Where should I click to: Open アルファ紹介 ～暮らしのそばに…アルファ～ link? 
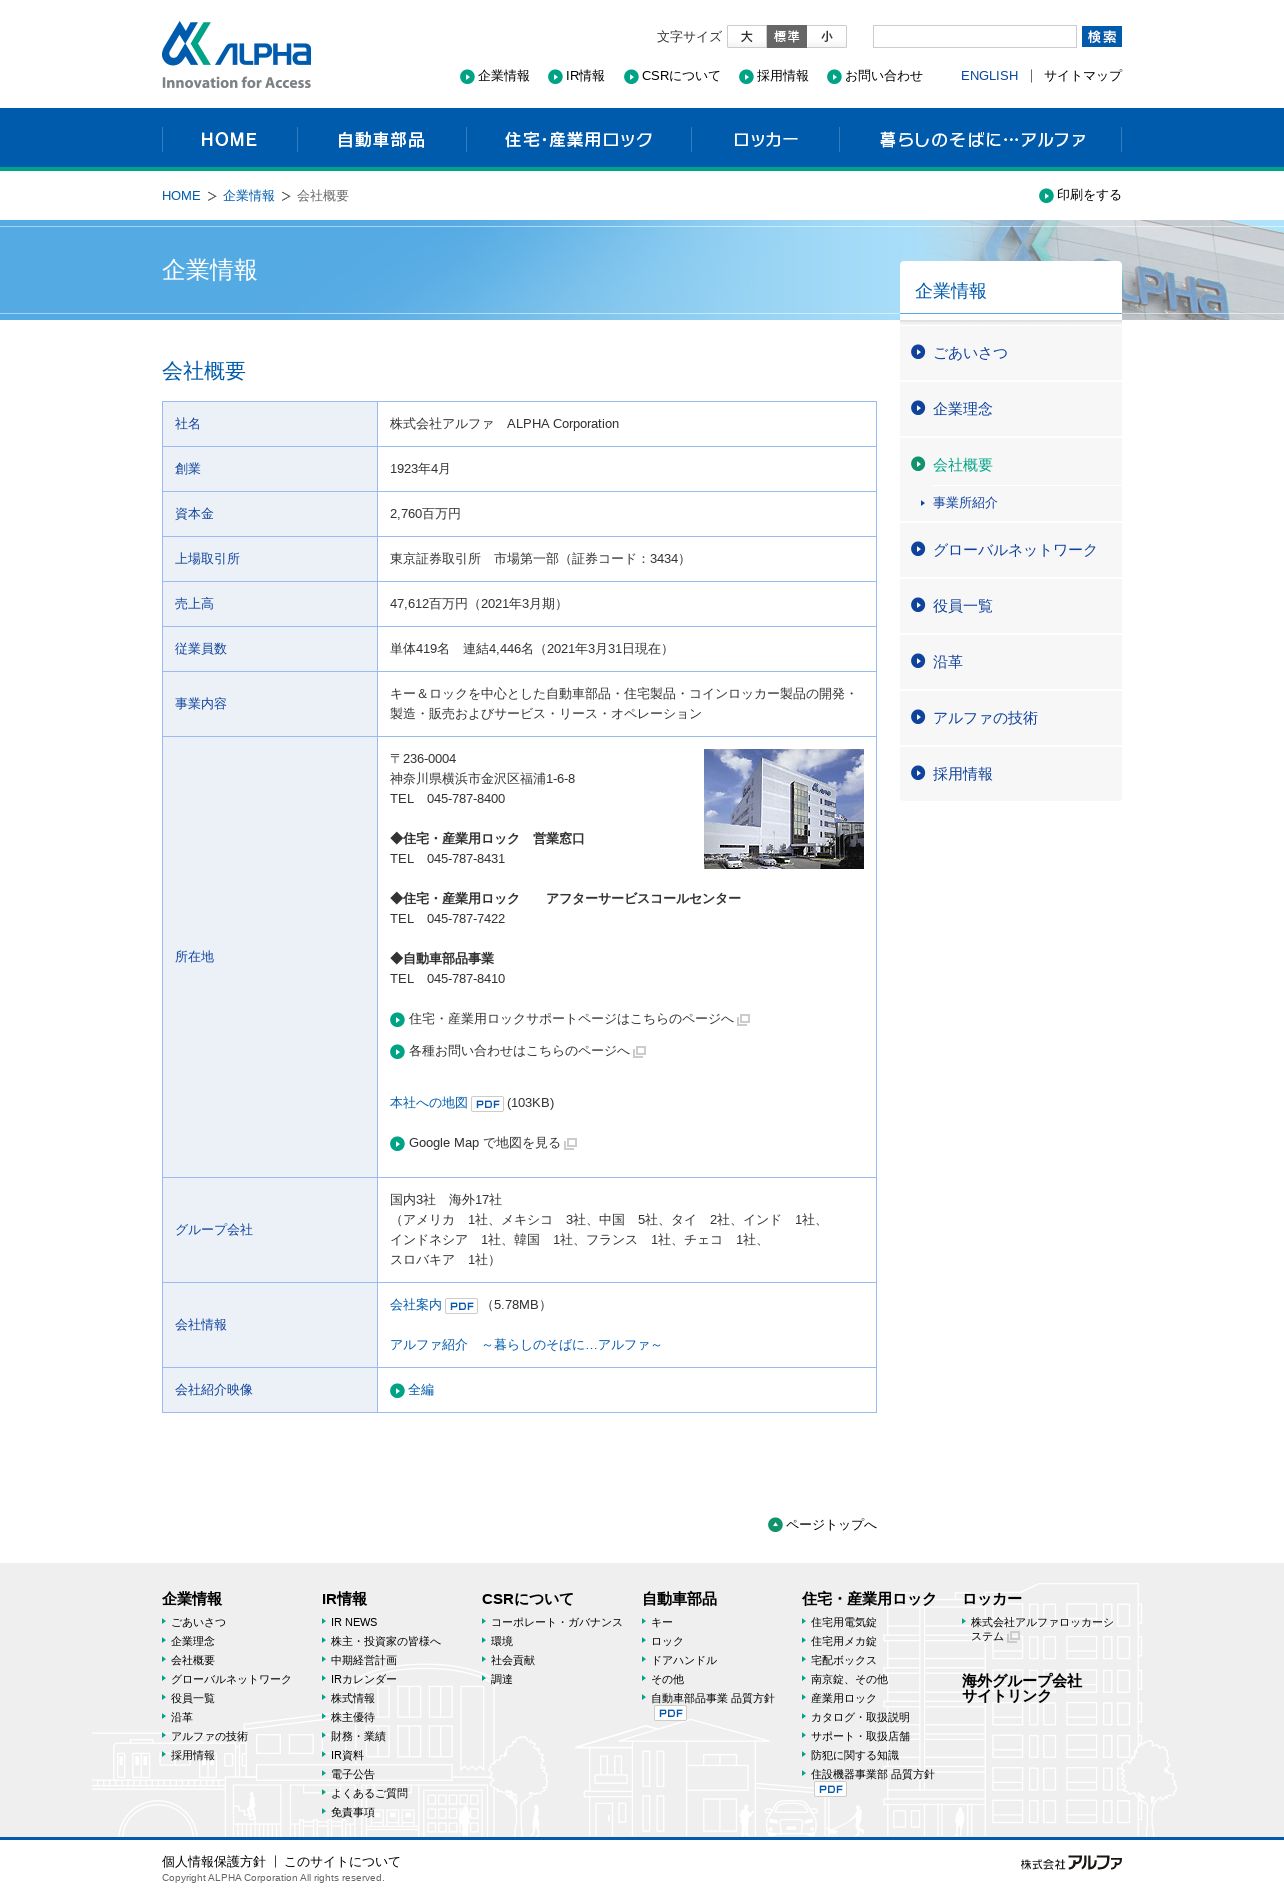coord(526,1345)
